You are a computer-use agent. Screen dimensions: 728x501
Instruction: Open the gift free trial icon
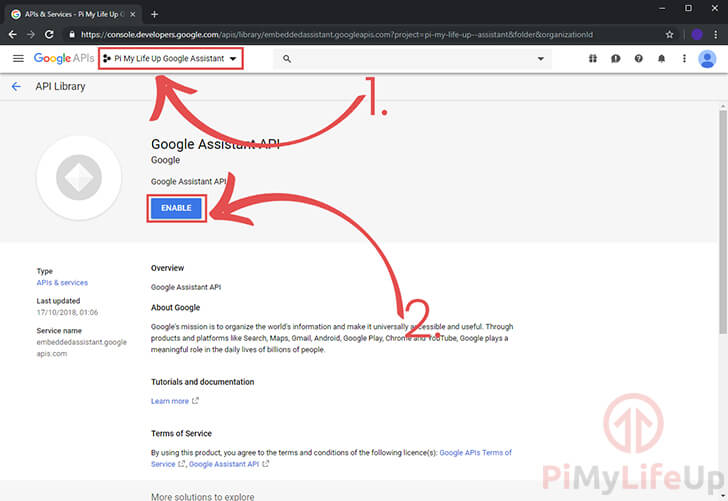593,59
